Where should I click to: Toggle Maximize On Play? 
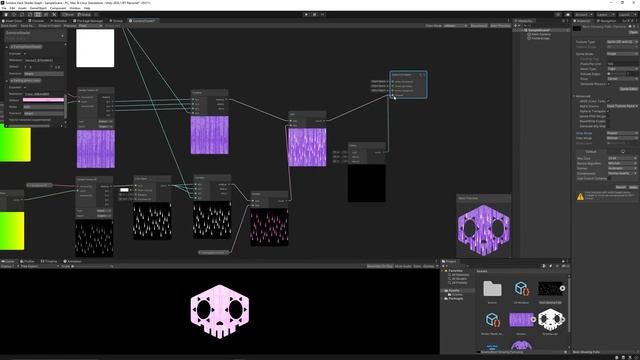380,266
